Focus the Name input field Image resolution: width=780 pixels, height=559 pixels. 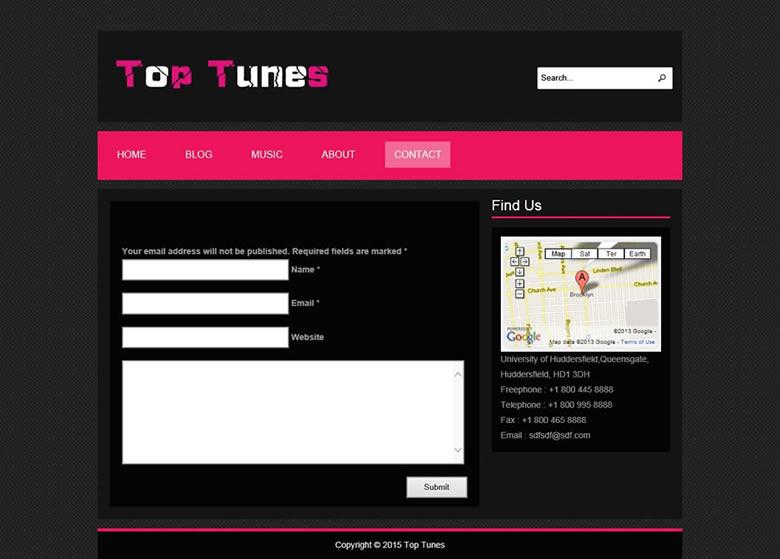point(205,270)
